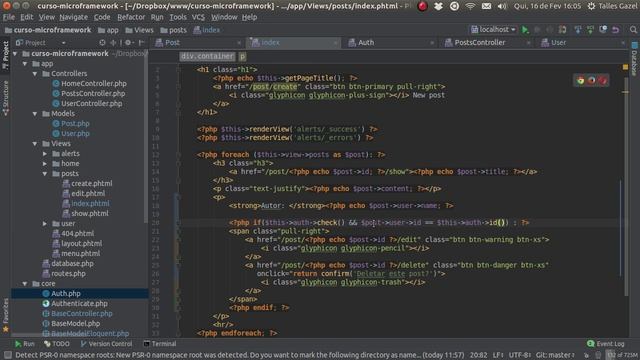Open the localhost run configuration dropdown
The image size is (640, 360).
point(493,30)
